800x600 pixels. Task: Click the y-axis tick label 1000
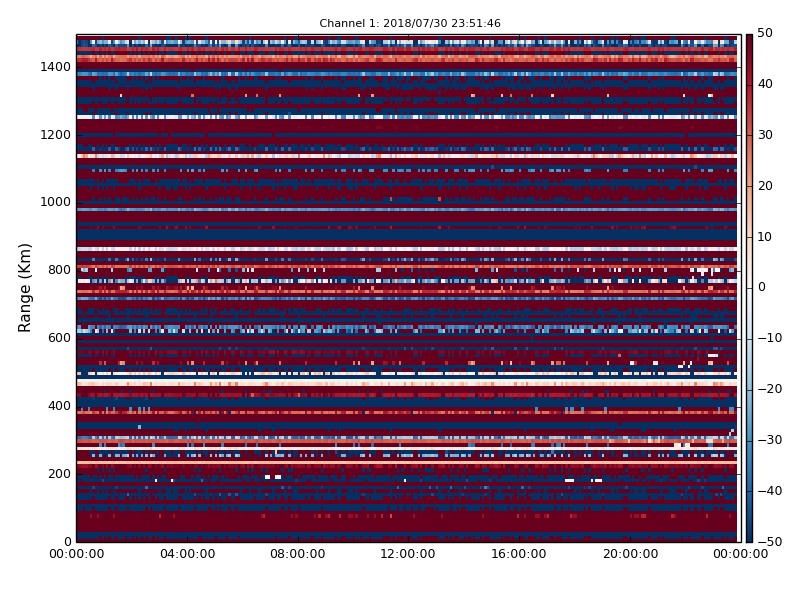(x=56, y=202)
